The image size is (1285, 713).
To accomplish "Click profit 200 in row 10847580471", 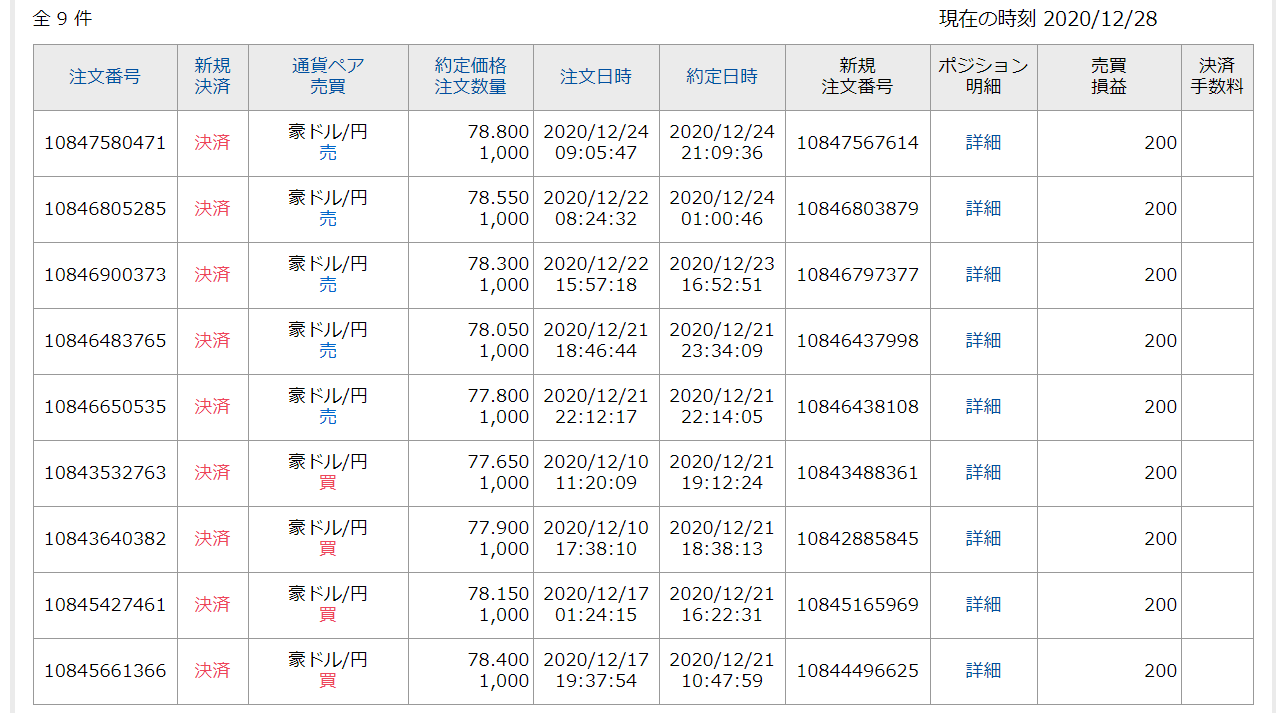I will tap(1161, 143).
